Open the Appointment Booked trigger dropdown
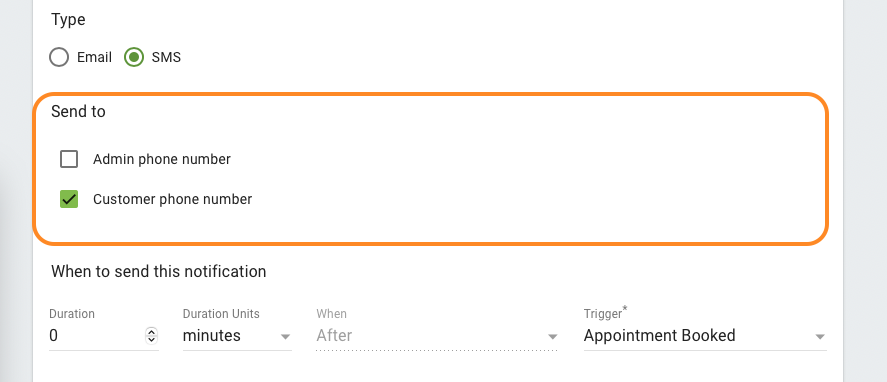 click(705, 336)
